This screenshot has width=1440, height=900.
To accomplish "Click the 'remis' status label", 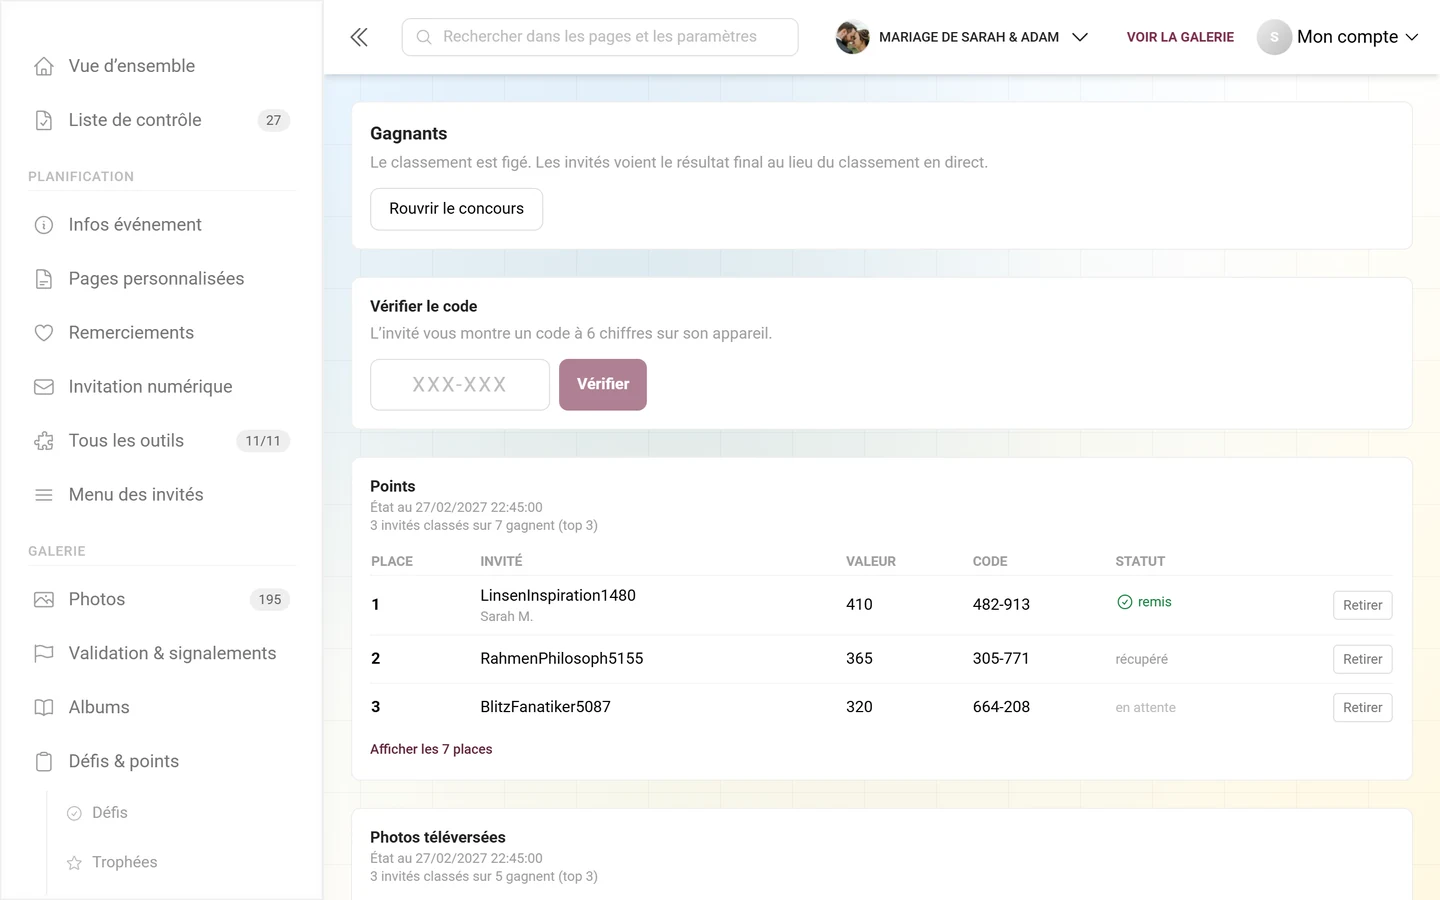I will point(1154,602).
